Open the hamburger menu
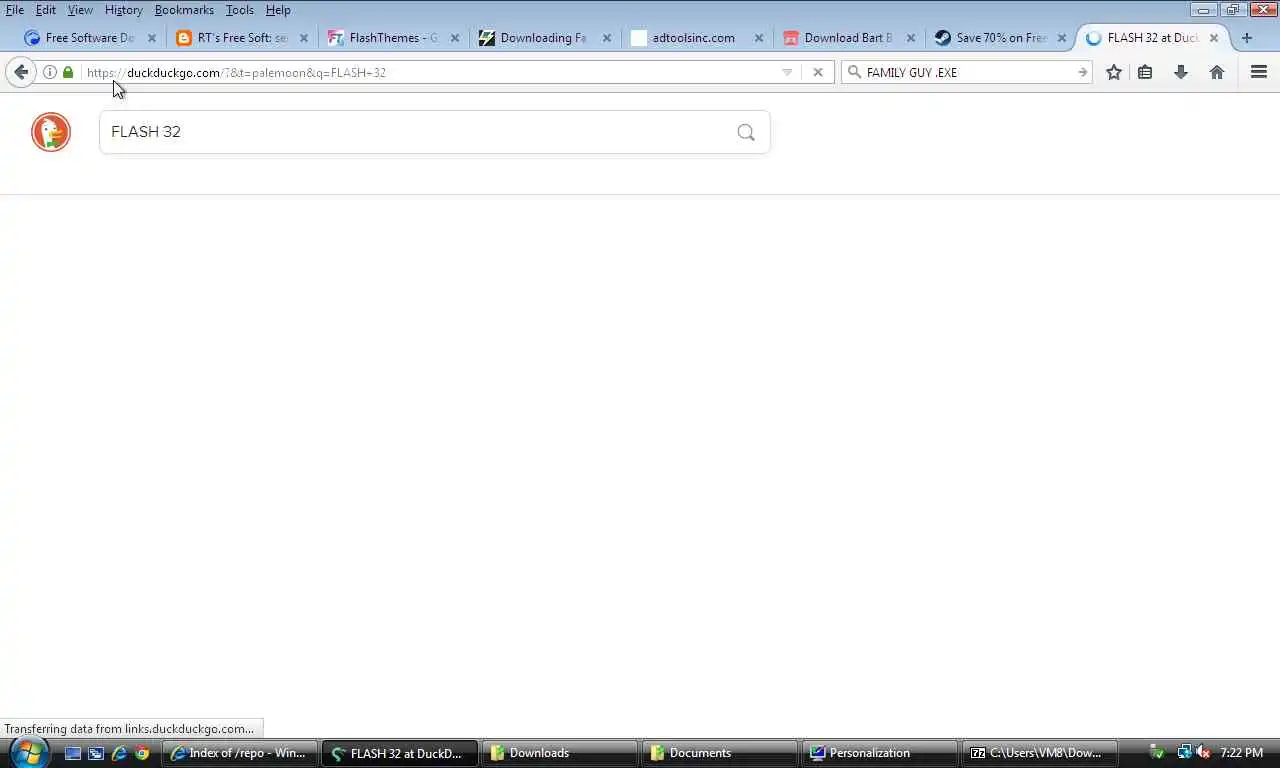 coord(1259,72)
